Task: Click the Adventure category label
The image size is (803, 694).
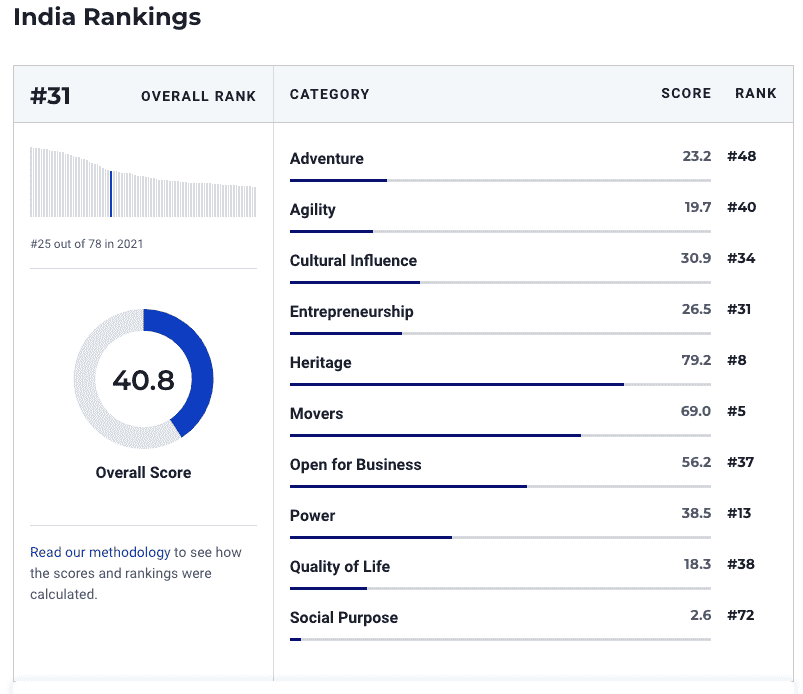Action: 326,158
